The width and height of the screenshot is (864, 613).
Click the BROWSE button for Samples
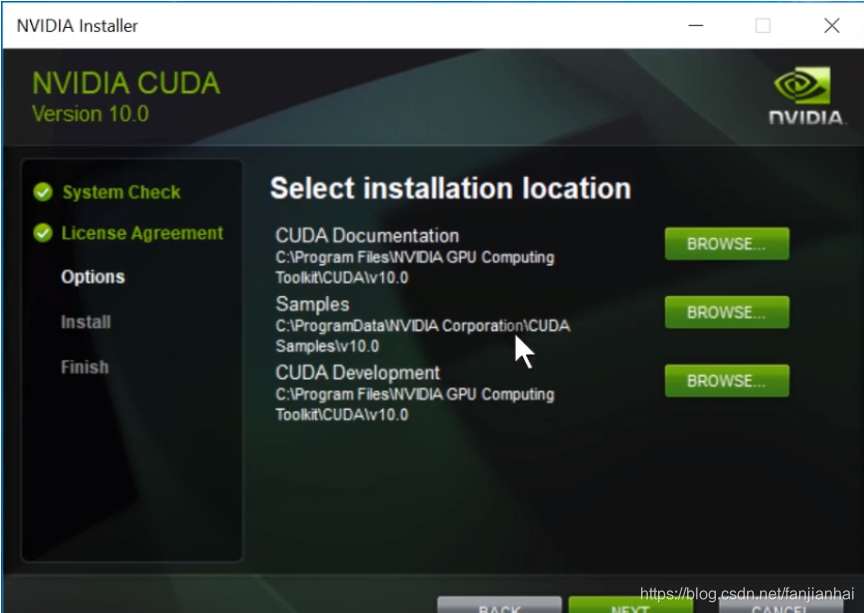(x=727, y=312)
